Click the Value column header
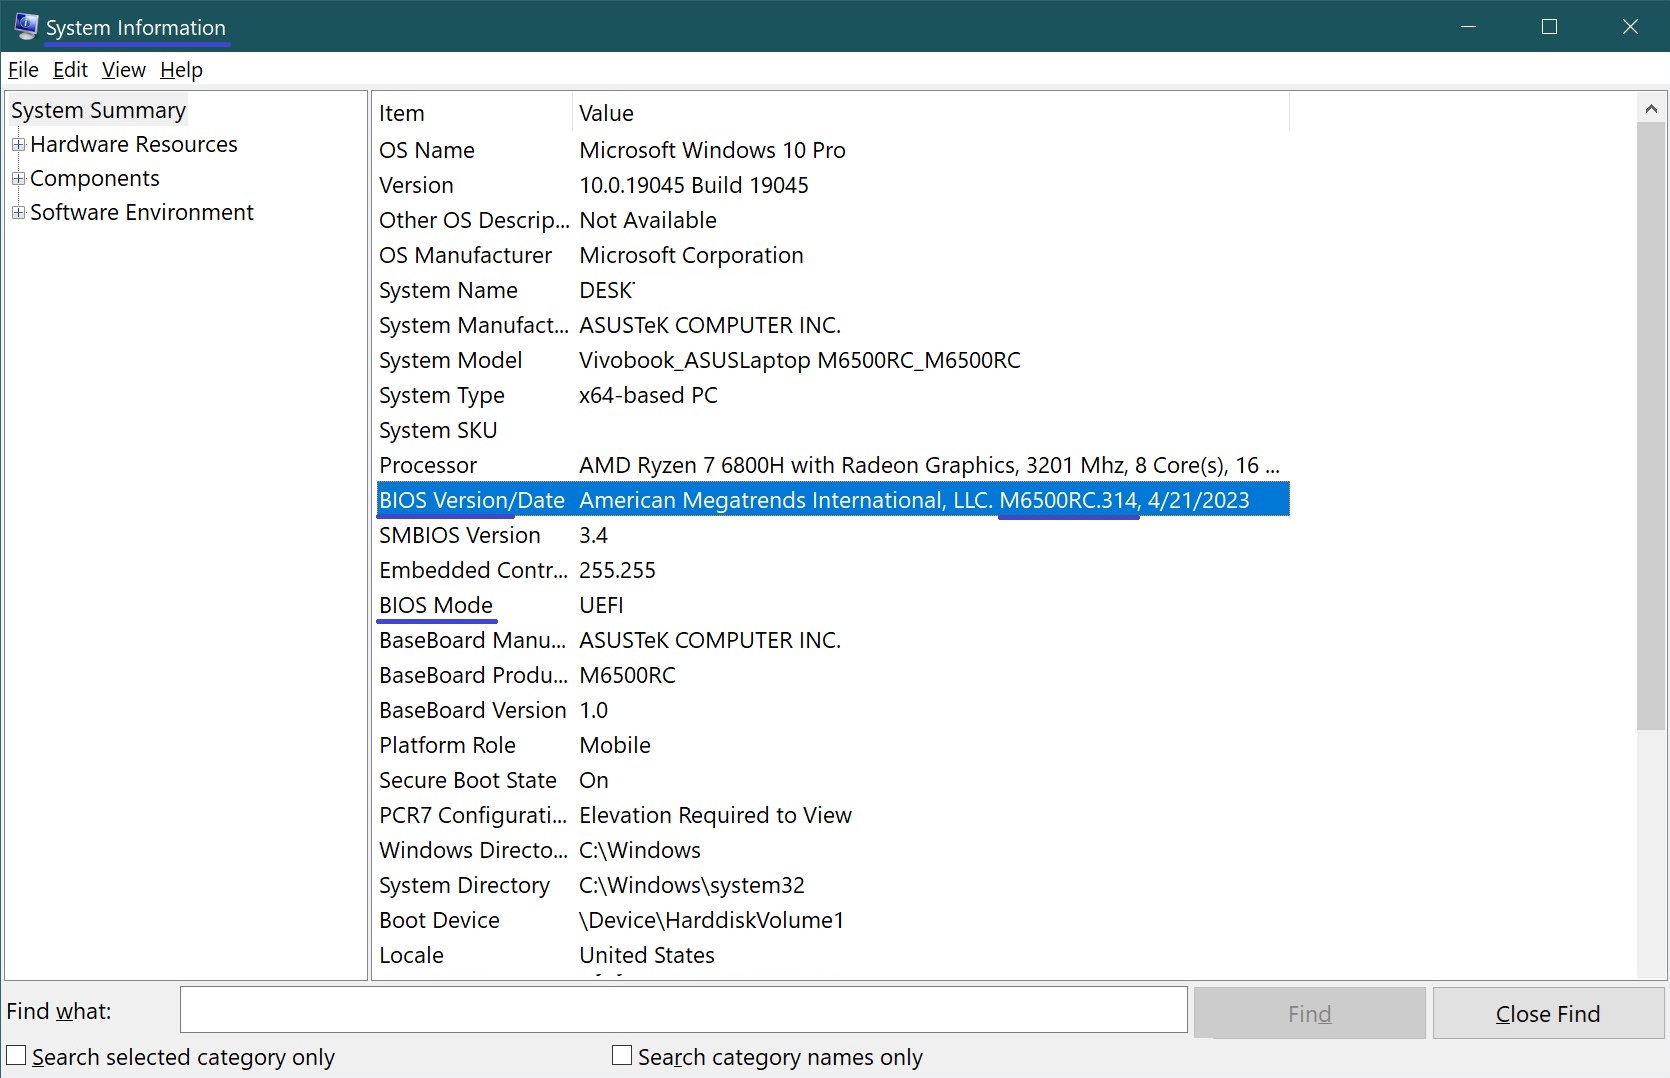 (x=930, y=113)
